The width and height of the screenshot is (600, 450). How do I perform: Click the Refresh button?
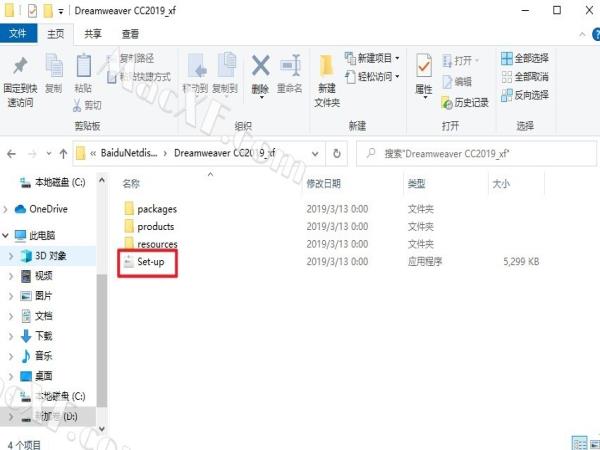[x=337, y=154]
